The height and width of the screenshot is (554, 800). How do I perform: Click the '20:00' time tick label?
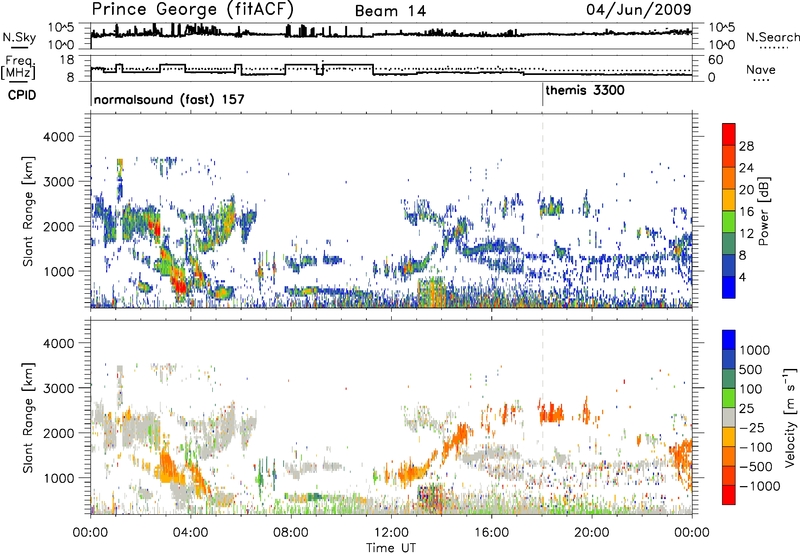[591, 533]
